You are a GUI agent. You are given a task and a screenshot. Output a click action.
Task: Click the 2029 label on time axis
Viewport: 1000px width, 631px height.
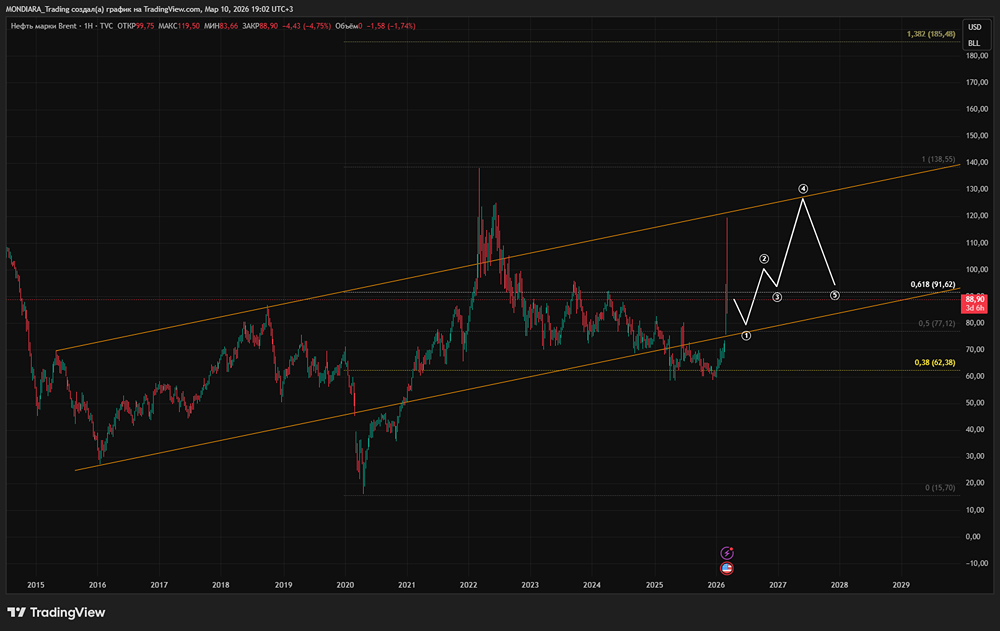901,585
